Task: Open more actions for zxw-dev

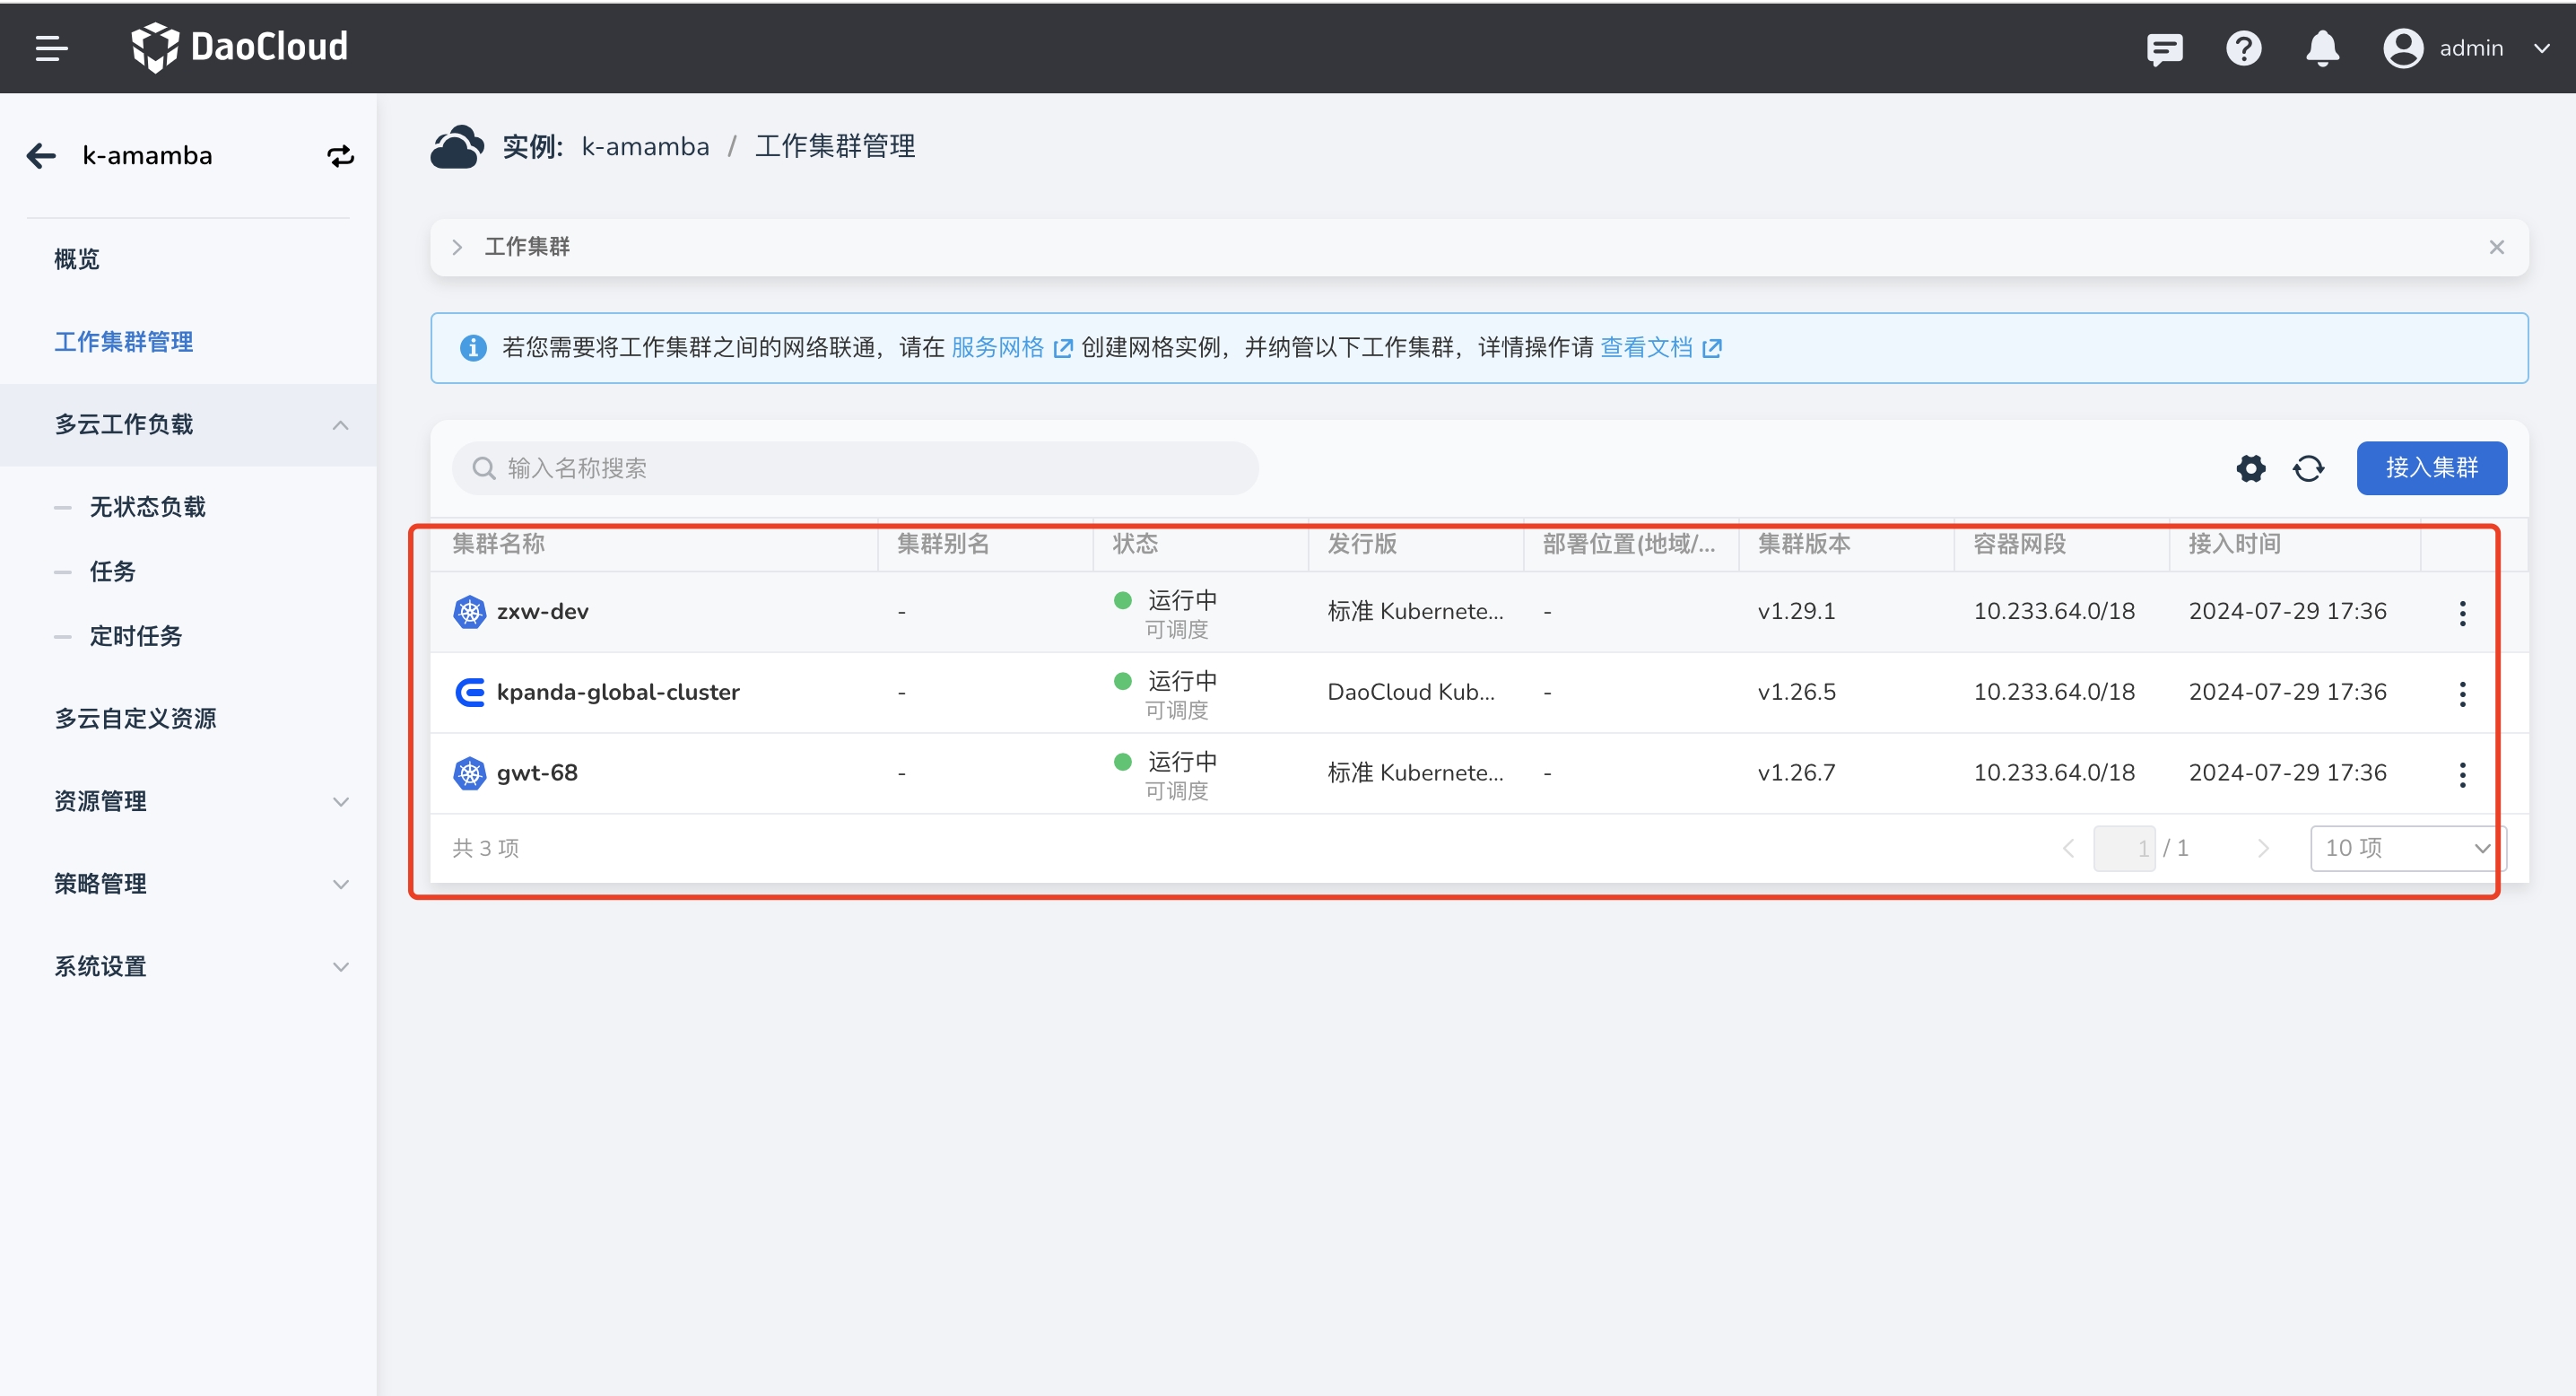Action: [2462, 613]
